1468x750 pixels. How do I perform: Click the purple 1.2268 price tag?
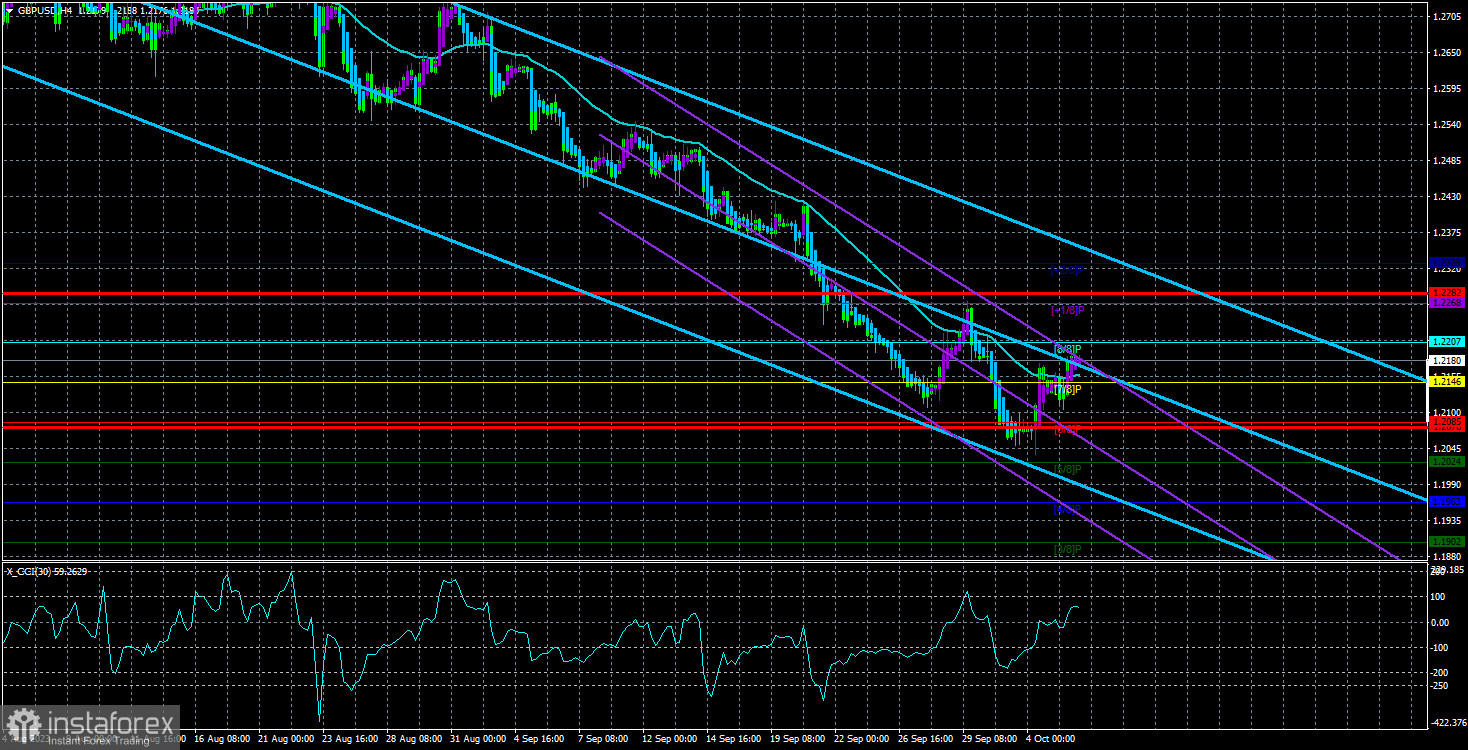(1448, 302)
